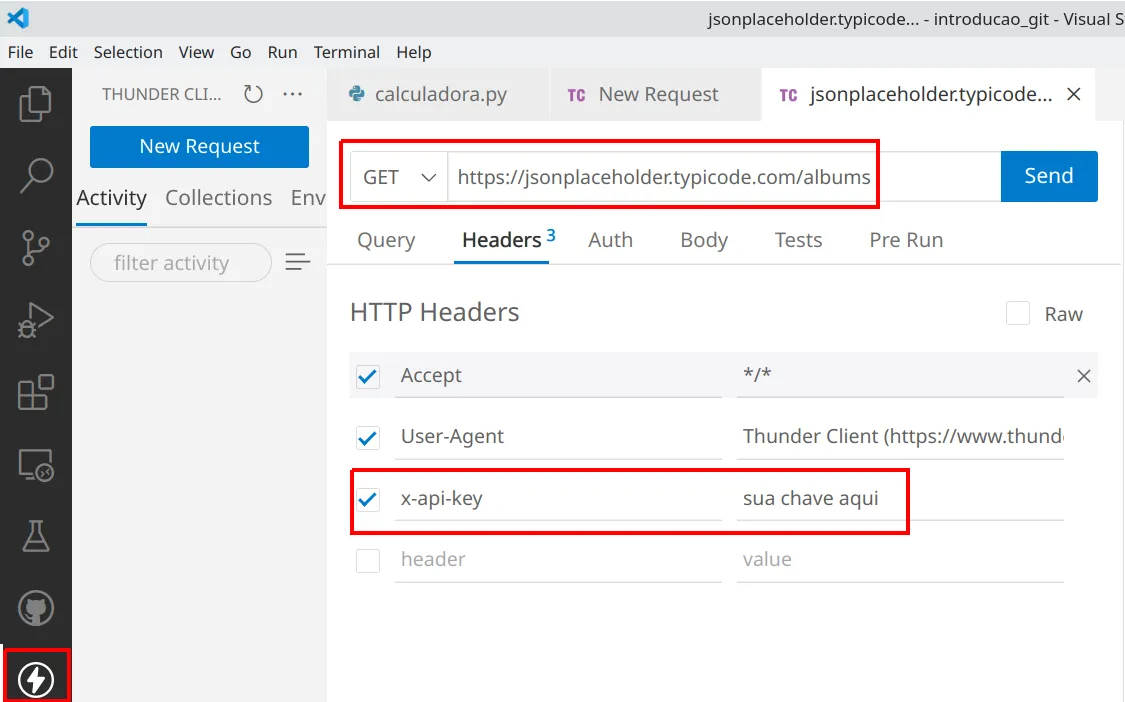Edit the 'sua chave aqui' value field
The height and width of the screenshot is (702, 1125).
coord(900,498)
